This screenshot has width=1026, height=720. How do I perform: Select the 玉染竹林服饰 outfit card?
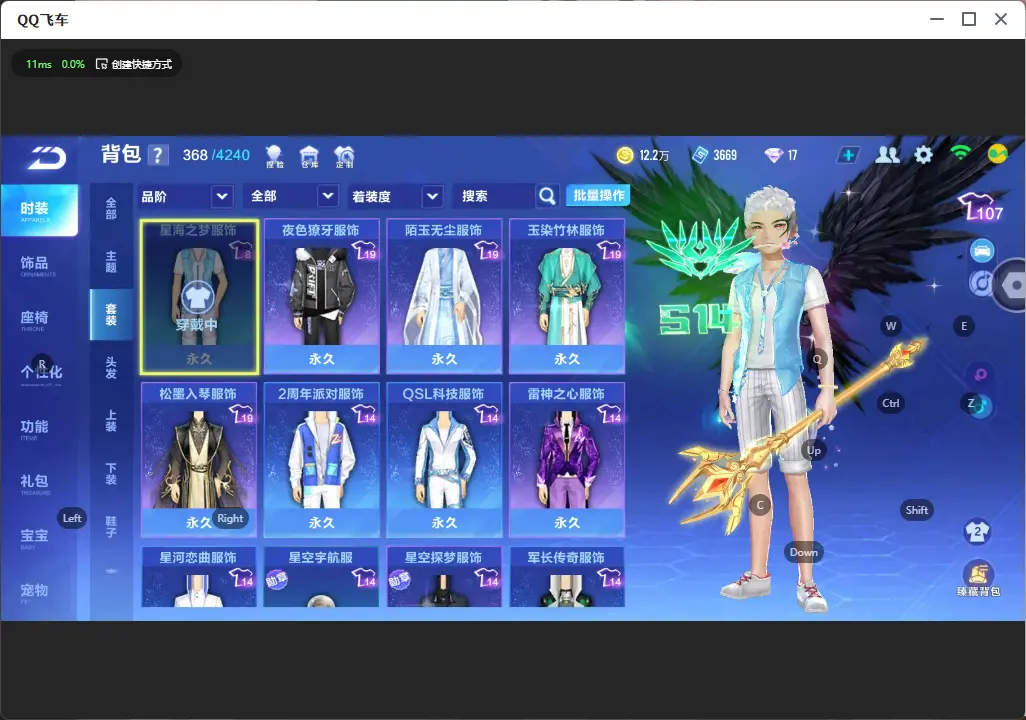[567, 297]
